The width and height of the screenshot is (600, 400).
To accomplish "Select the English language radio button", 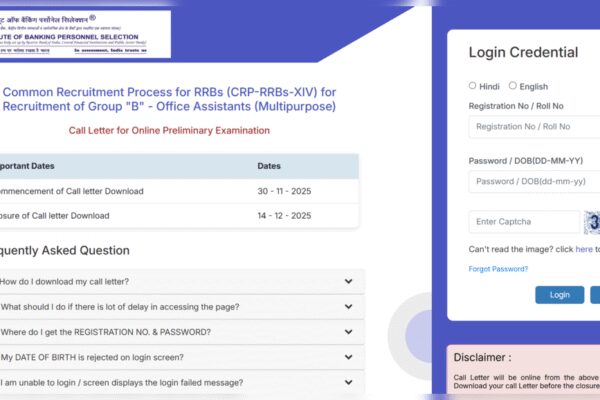I will tap(513, 86).
